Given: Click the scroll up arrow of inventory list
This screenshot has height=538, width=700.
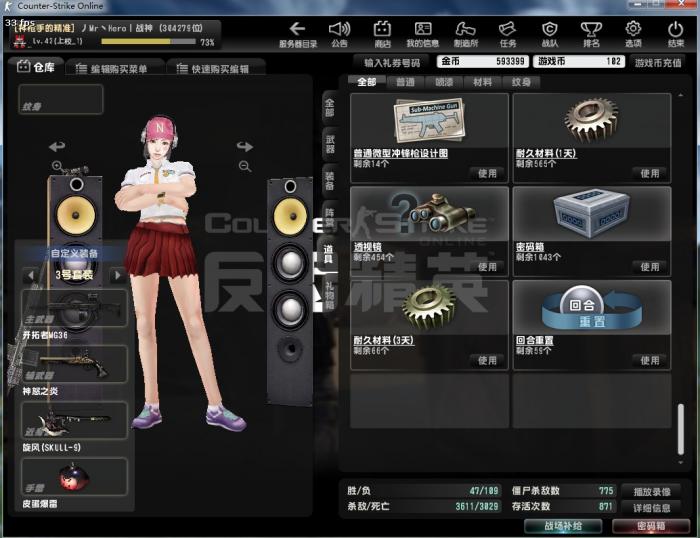Looking at the screenshot, I should coord(681,95).
